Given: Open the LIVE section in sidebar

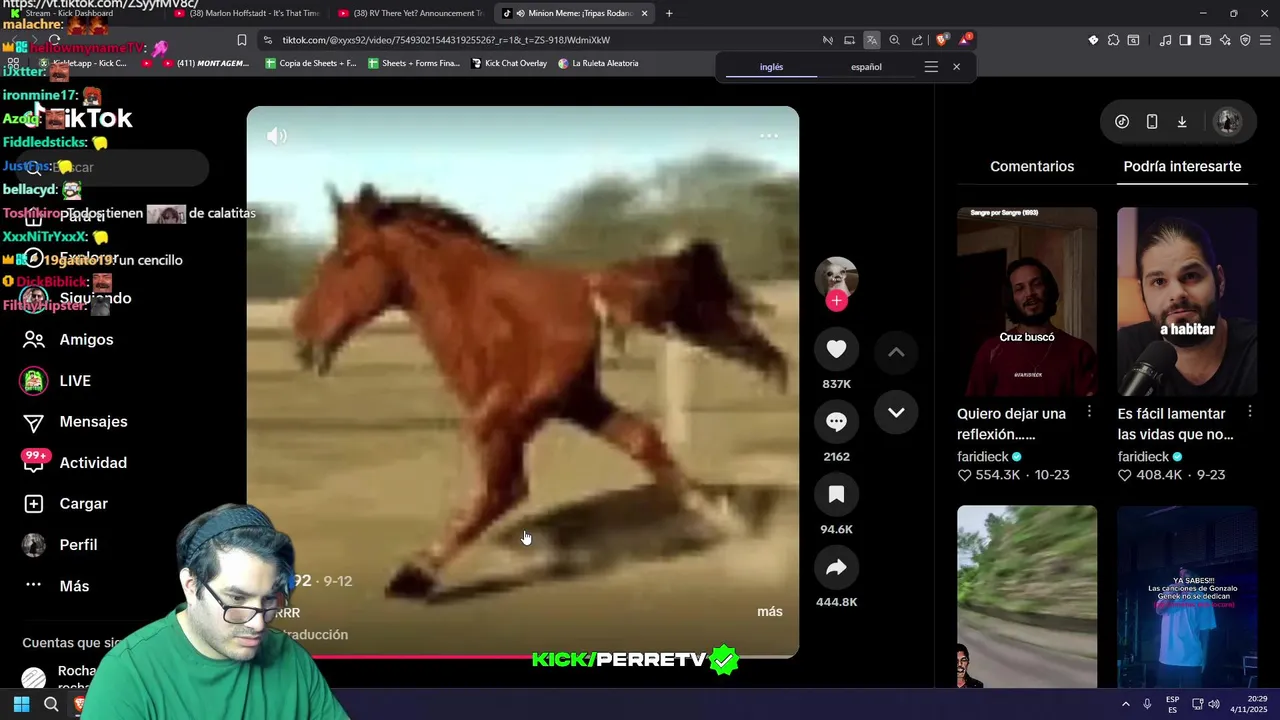Looking at the screenshot, I should tap(75, 380).
